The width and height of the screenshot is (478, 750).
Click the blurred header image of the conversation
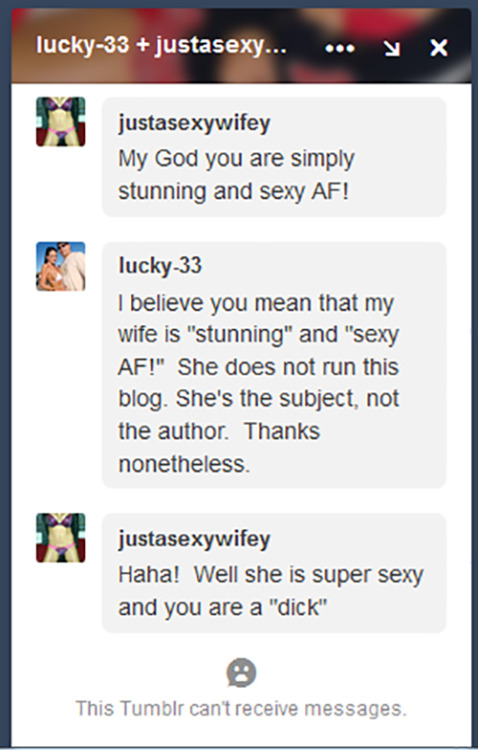[241, 46]
